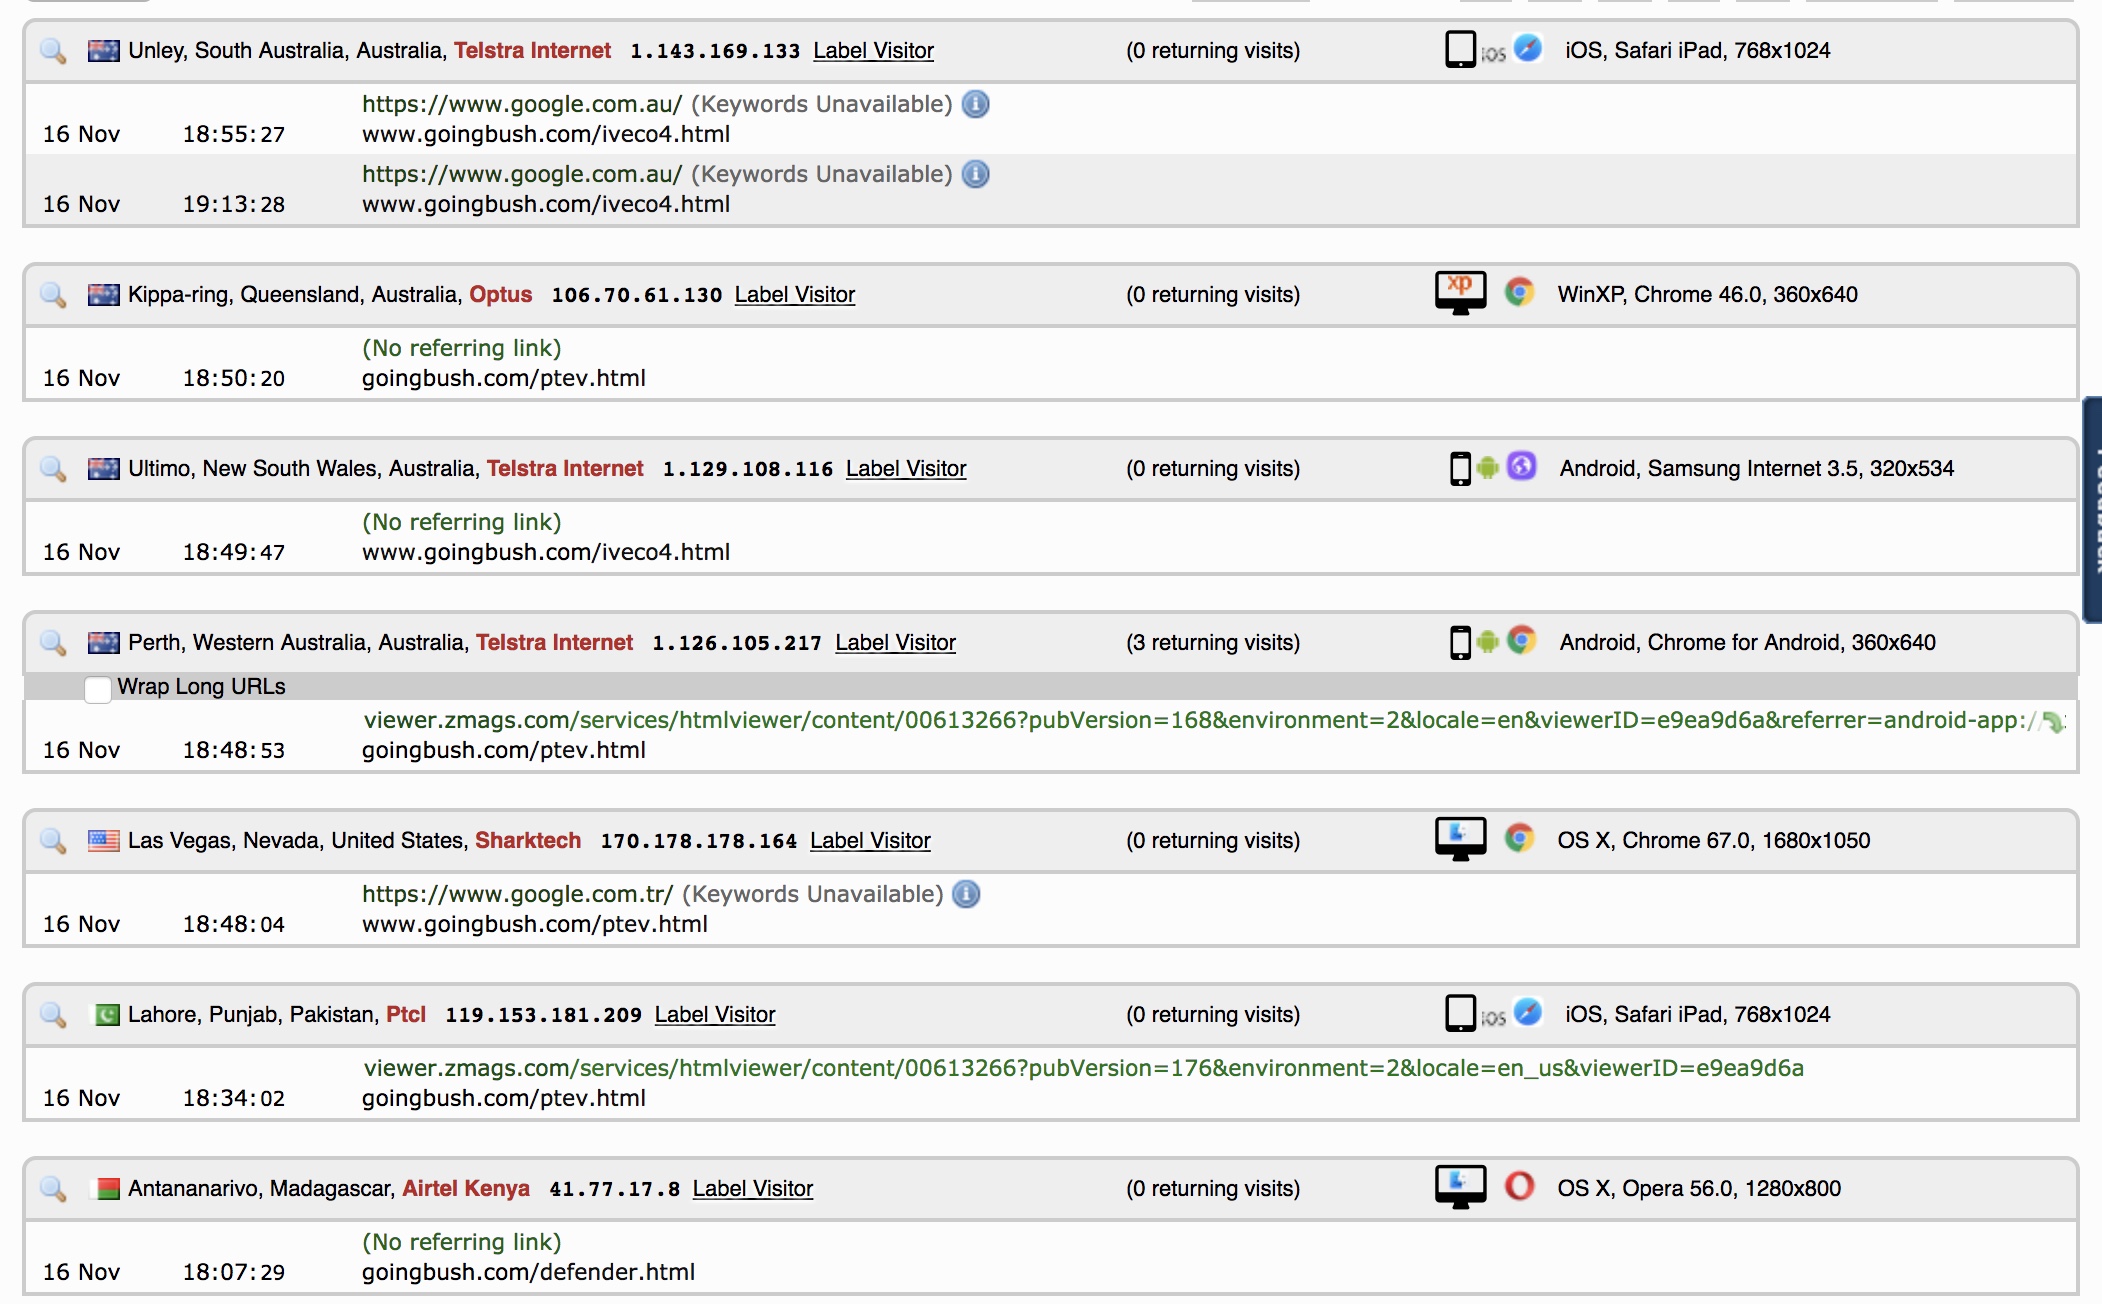This screenshot has width=2102, height=1304.
Task: Open zmags referrer link with pubVersion=176
Action: click(x=1083, y=1068)
